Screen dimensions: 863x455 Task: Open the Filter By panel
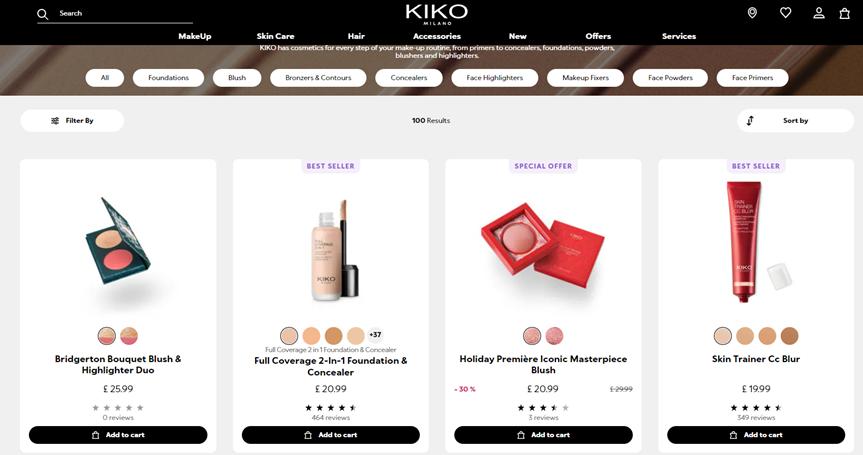[72, 120]
